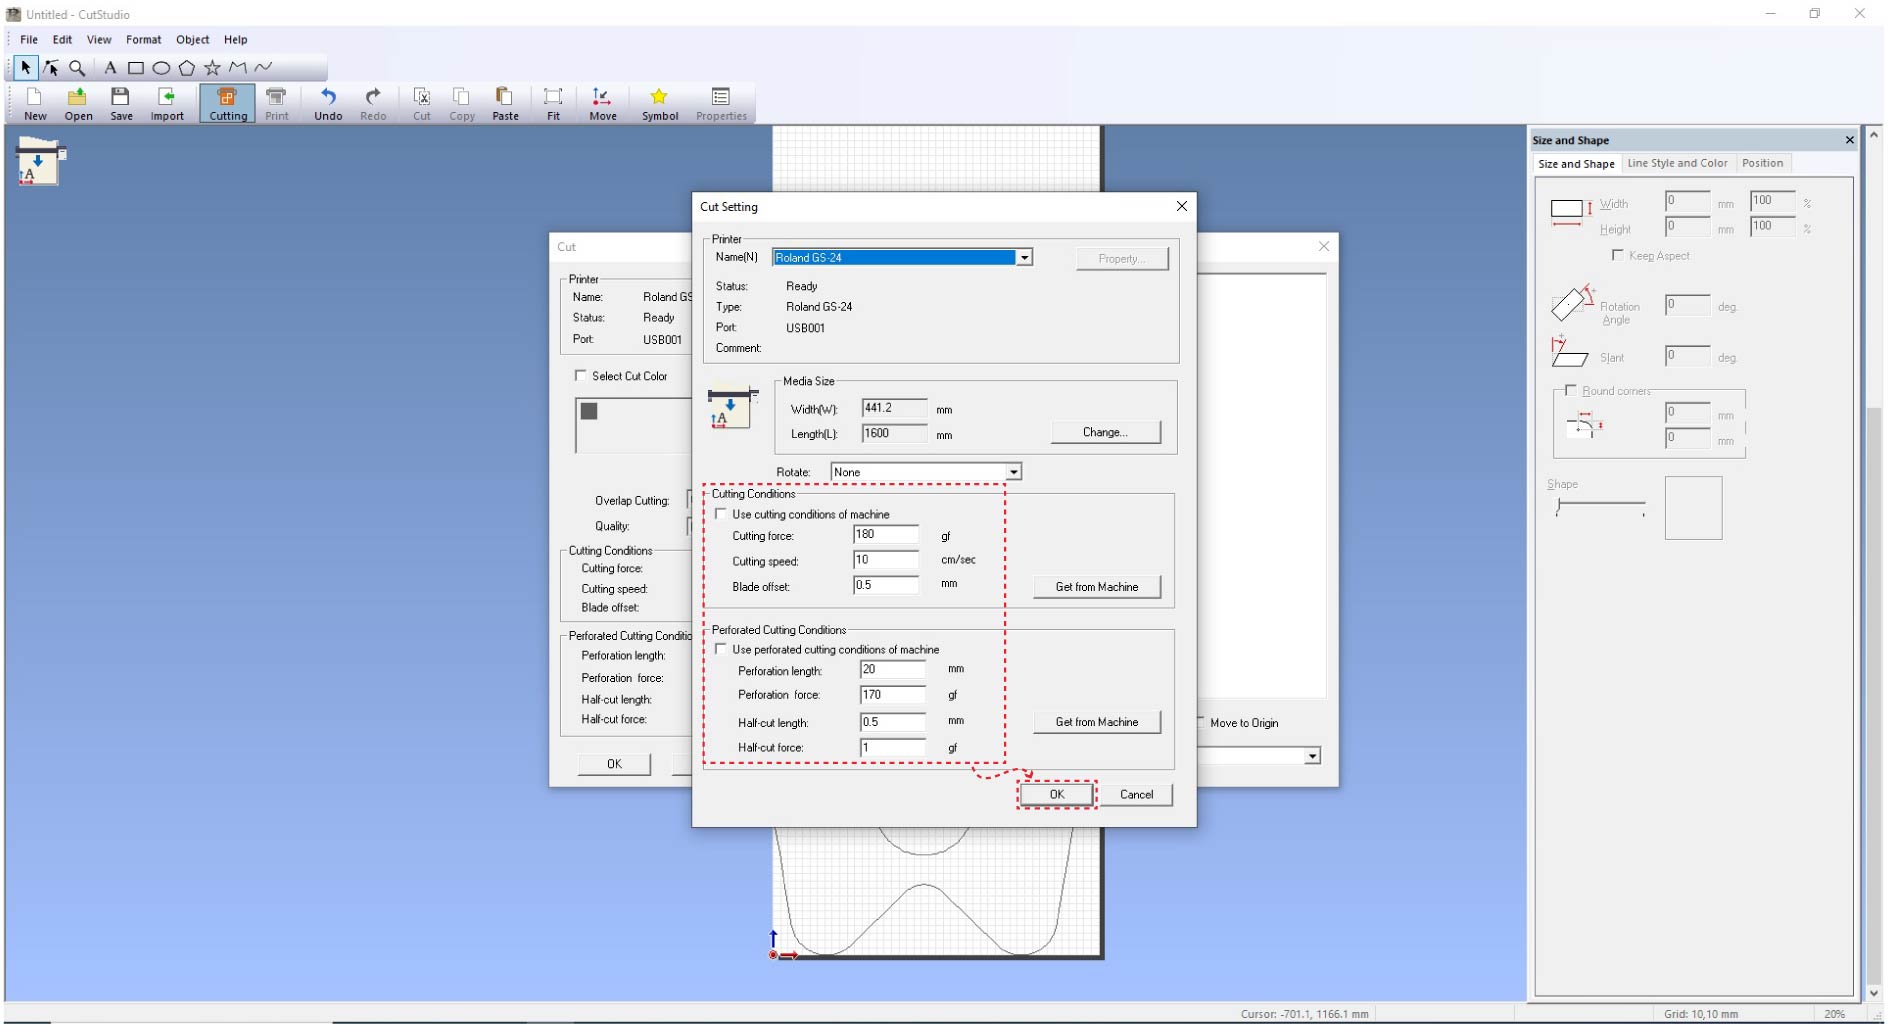The width and height of the screenshot is (1889, 1028).
Task: Select the Zoom magnifier tool
Action: click(x=77, y=68)
